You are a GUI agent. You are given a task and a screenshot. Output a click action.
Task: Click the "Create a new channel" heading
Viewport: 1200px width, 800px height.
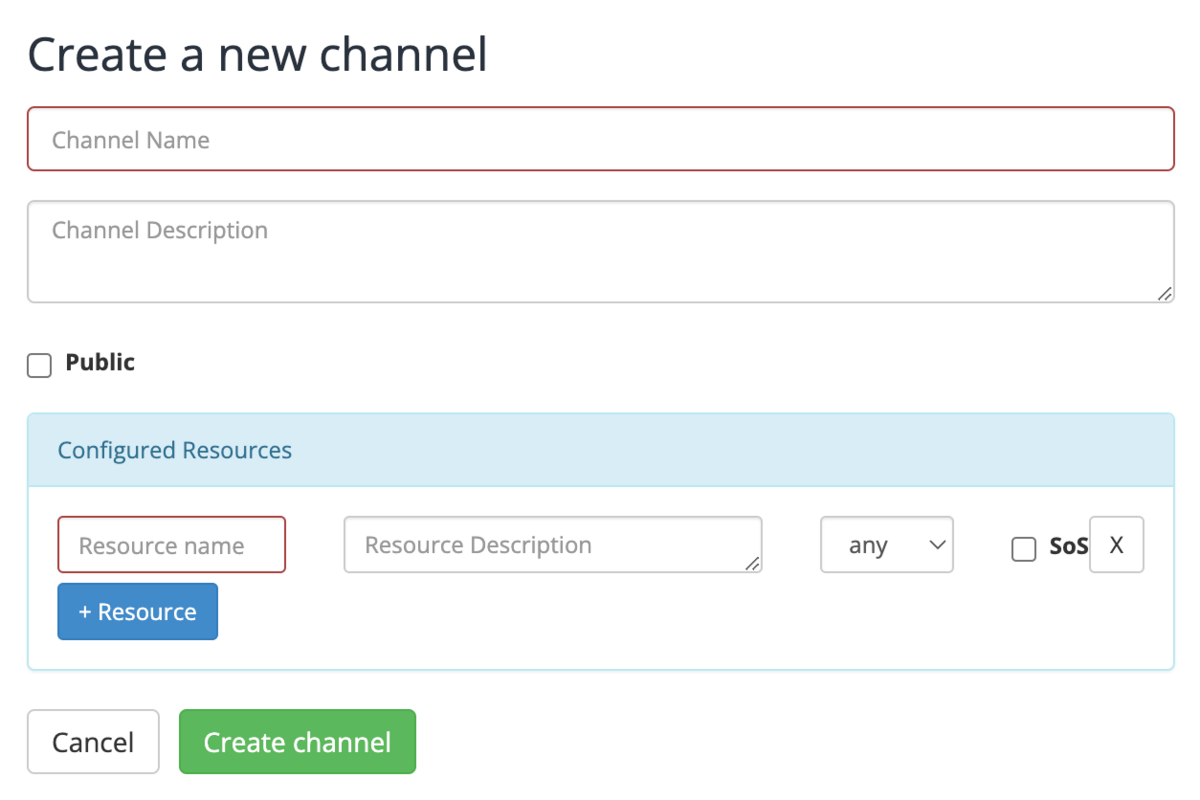click(257, 55)
